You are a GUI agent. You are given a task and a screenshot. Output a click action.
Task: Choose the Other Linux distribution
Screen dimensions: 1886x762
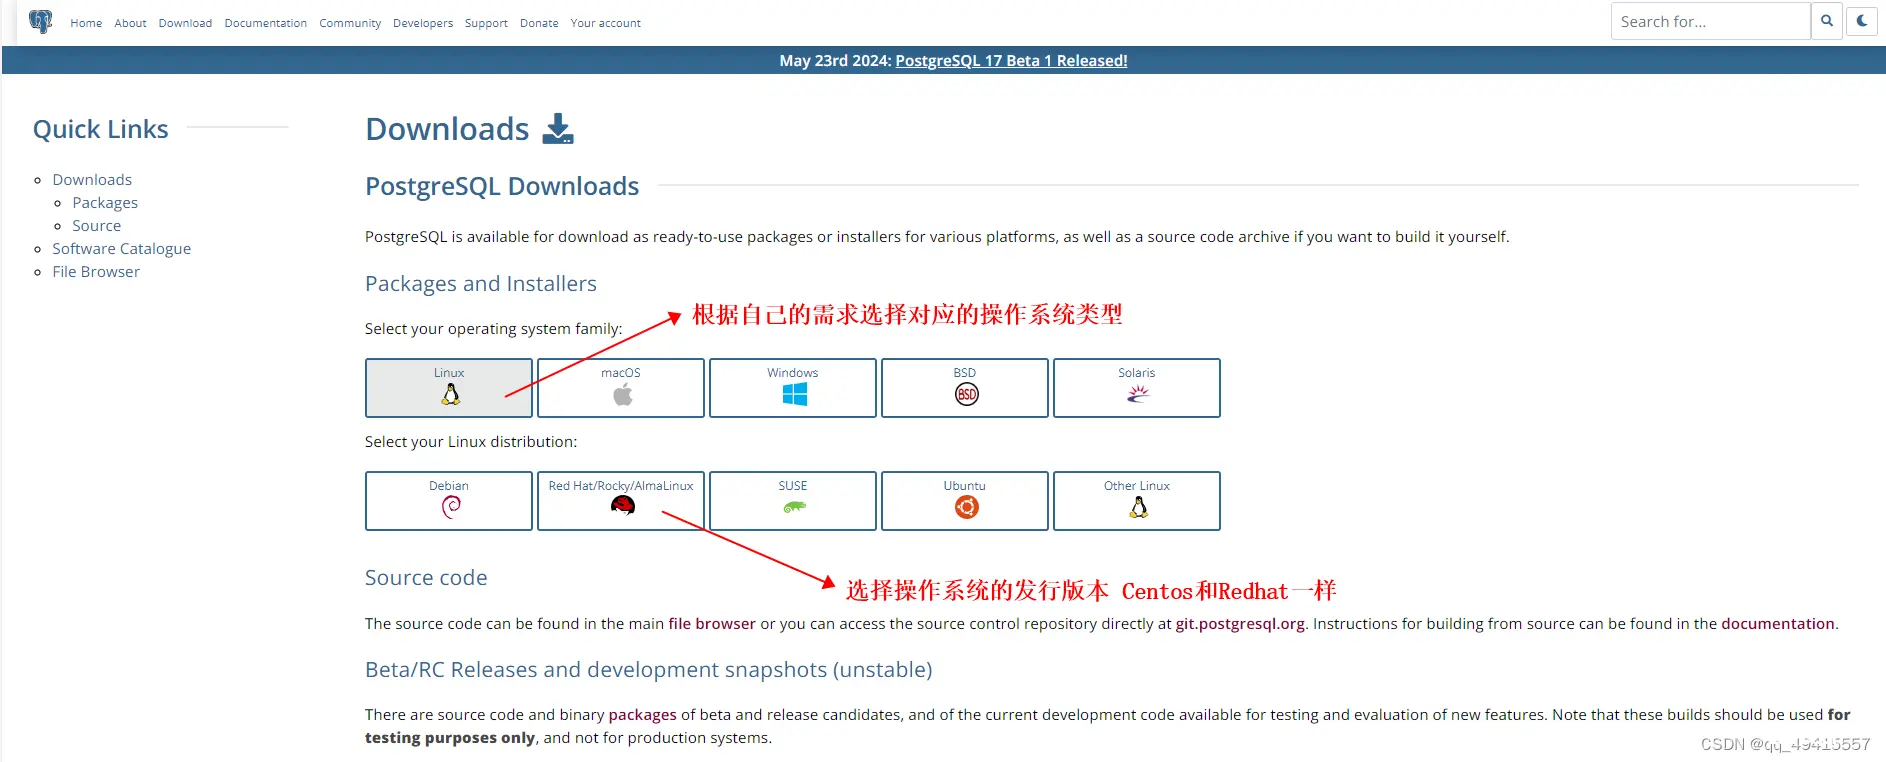[1137, 501]
